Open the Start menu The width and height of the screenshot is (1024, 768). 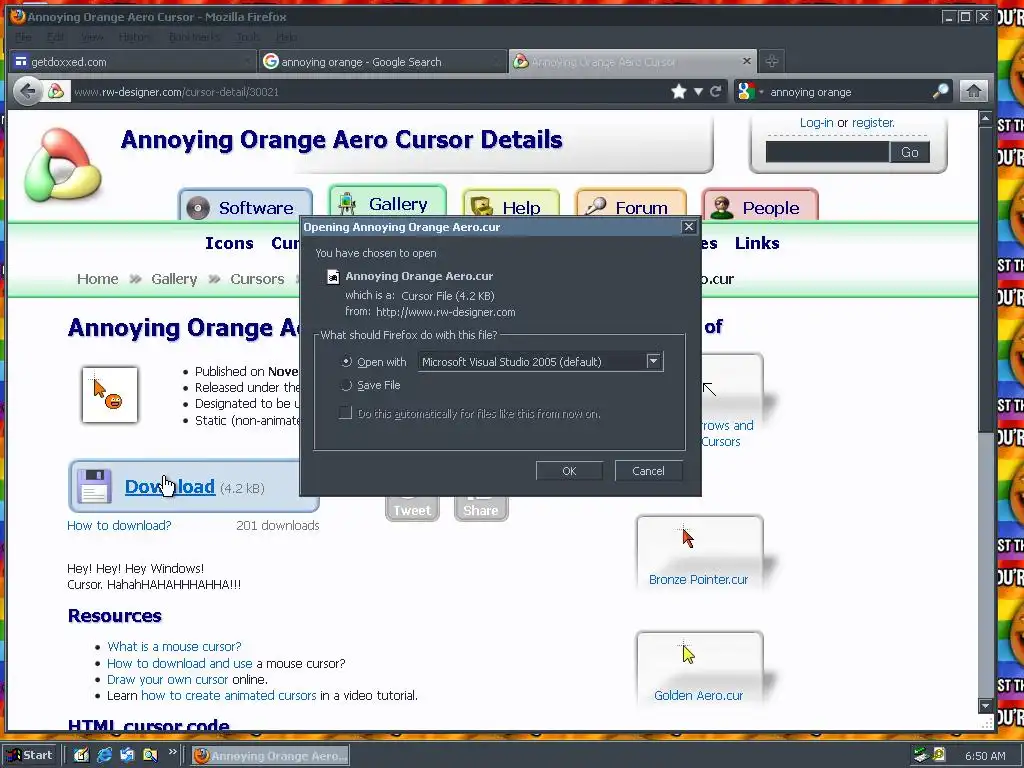(x=30, y=755)
